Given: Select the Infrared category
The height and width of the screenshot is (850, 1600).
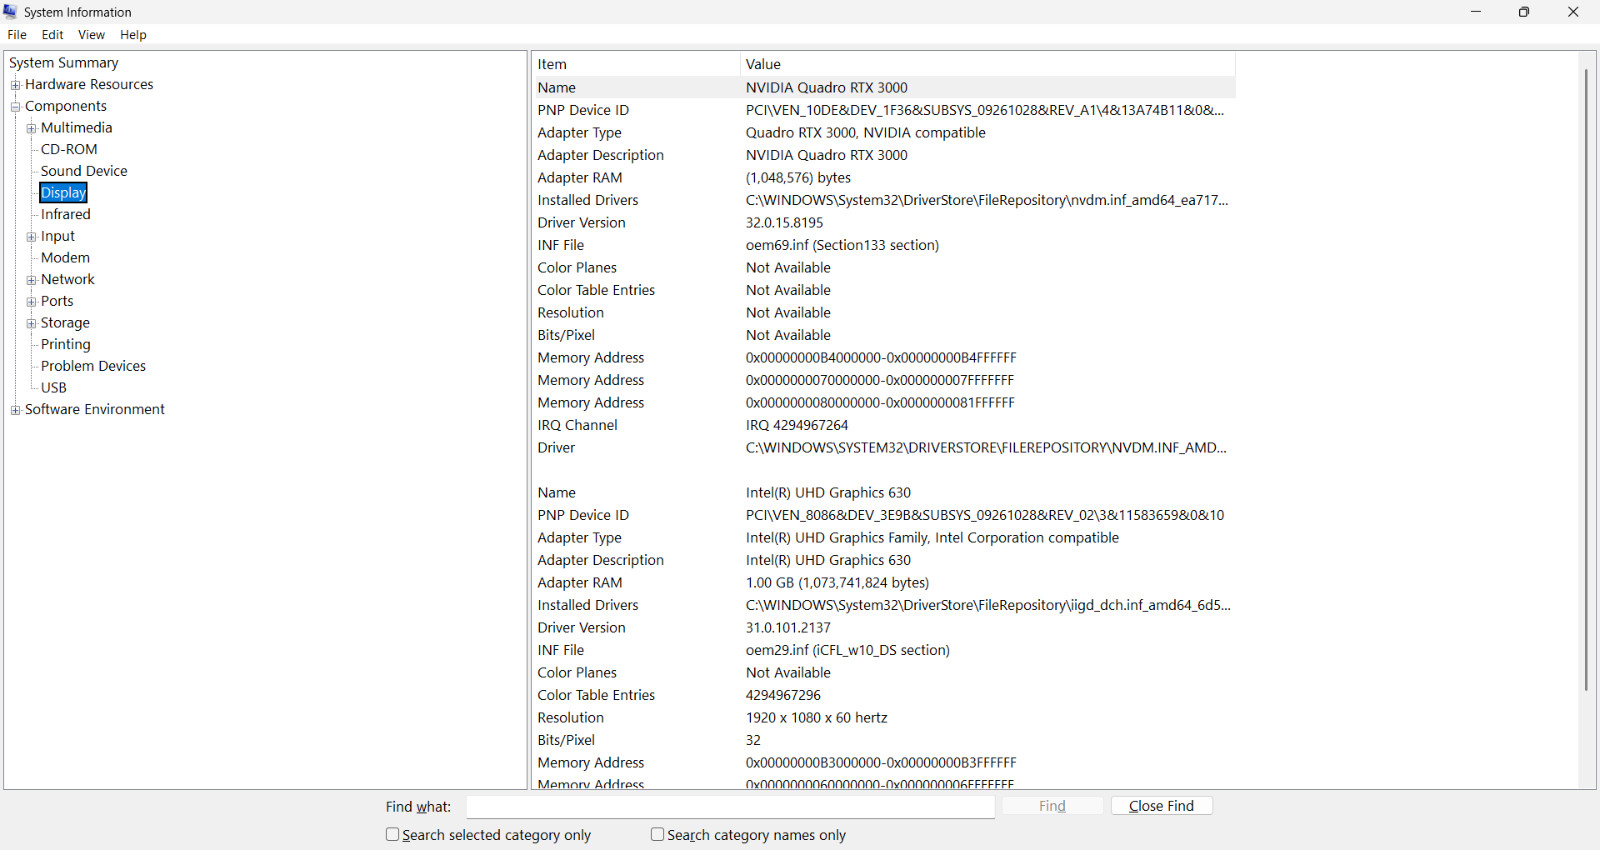Looking at the screenshot, I should pos(65,215).
